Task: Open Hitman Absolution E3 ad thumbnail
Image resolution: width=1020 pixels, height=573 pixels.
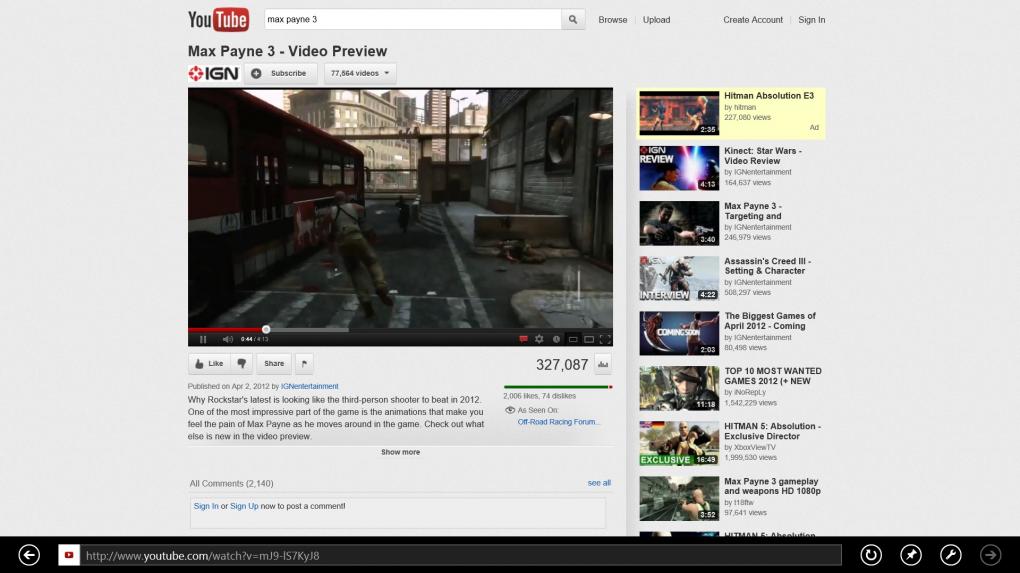Action: point(678,113)
